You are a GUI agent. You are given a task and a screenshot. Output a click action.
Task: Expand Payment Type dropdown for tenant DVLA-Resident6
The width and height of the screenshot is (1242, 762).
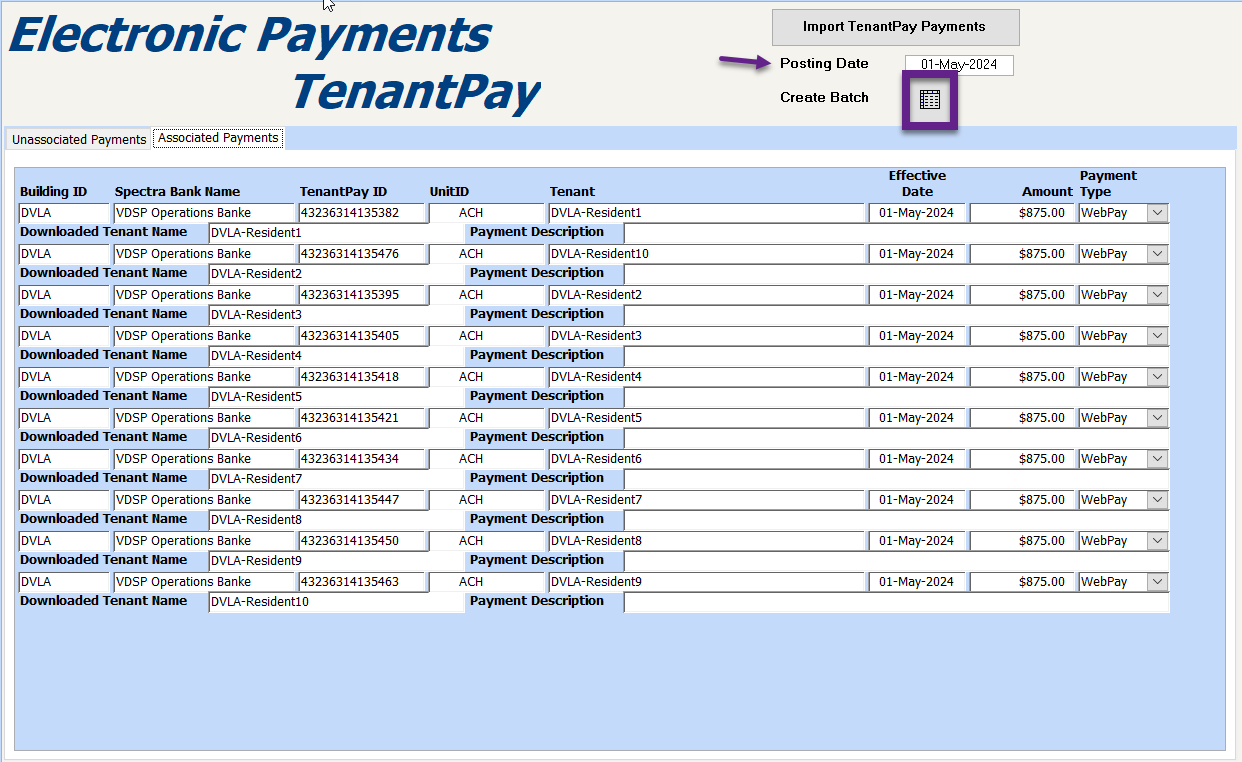coord(1157,459)
